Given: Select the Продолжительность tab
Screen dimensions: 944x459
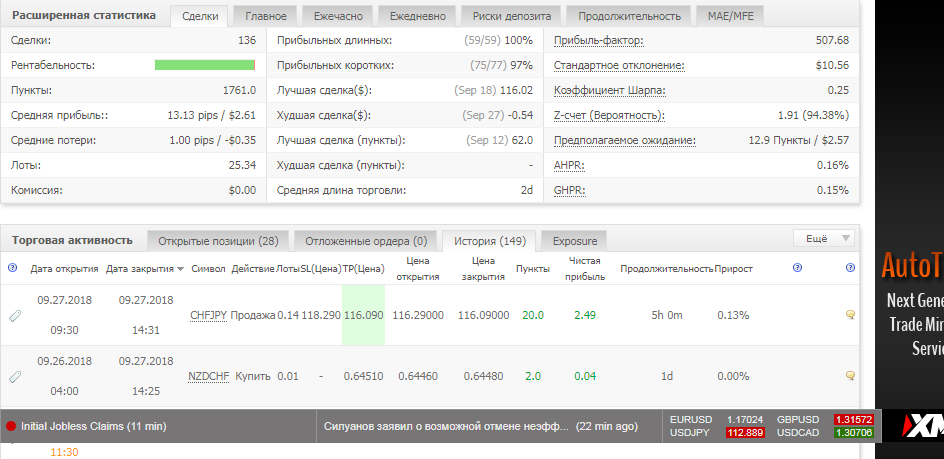Looking at the screenshot, I should tap(629, 16).
